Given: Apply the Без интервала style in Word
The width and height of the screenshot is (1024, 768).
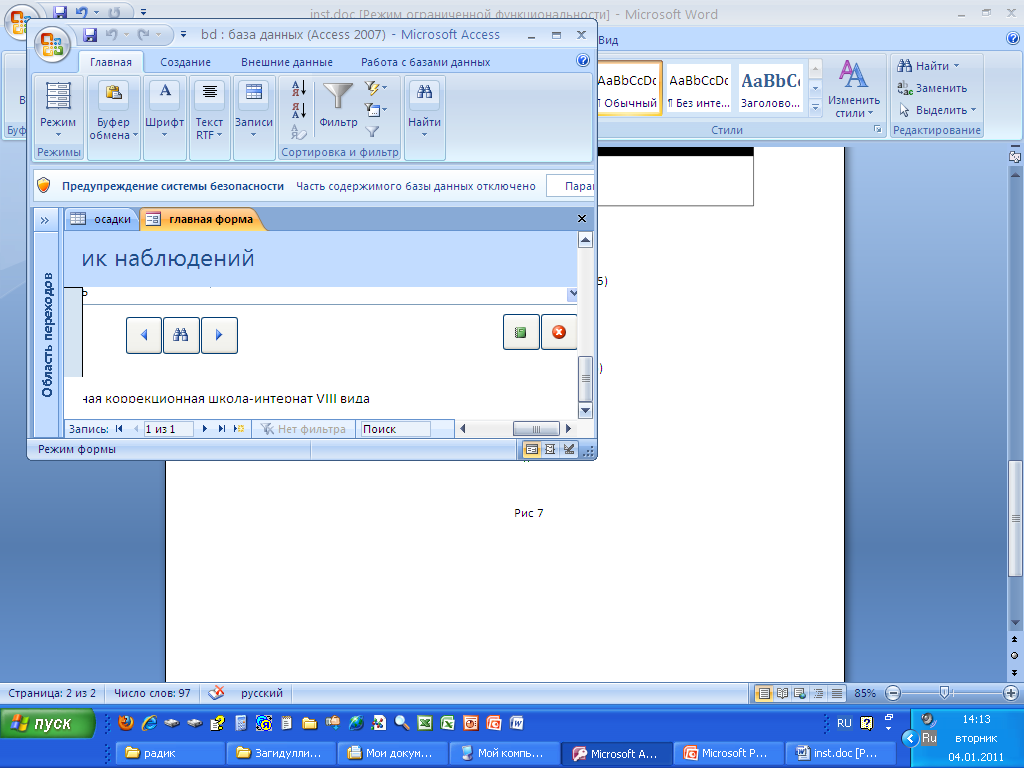Looking at the screenshot, I should pyautogui.click(x=699, y=89).
